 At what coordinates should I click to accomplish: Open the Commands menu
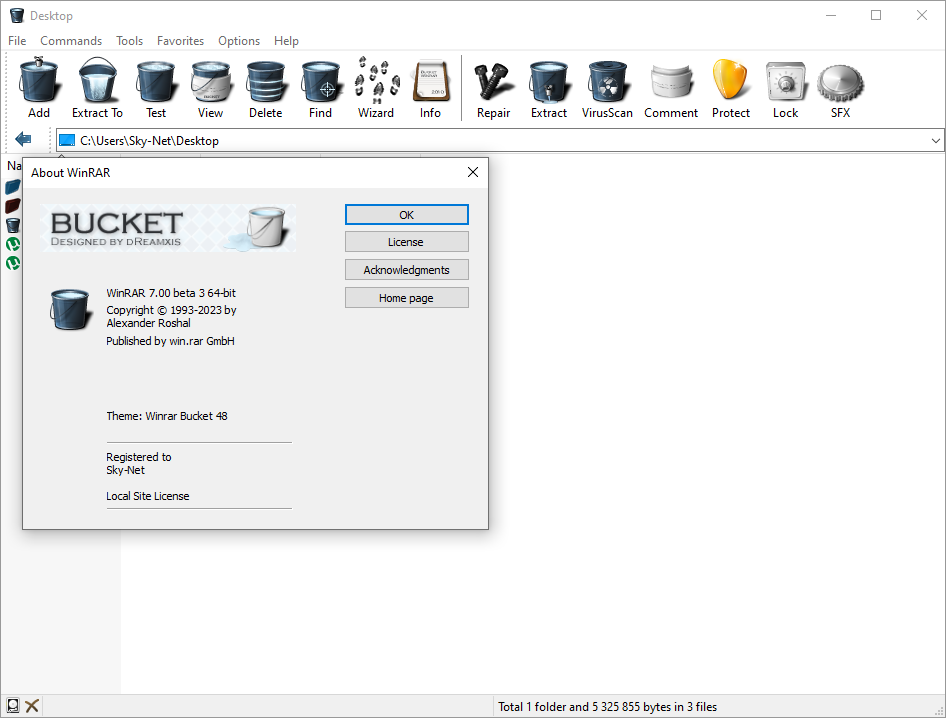(x=71, y=40)
